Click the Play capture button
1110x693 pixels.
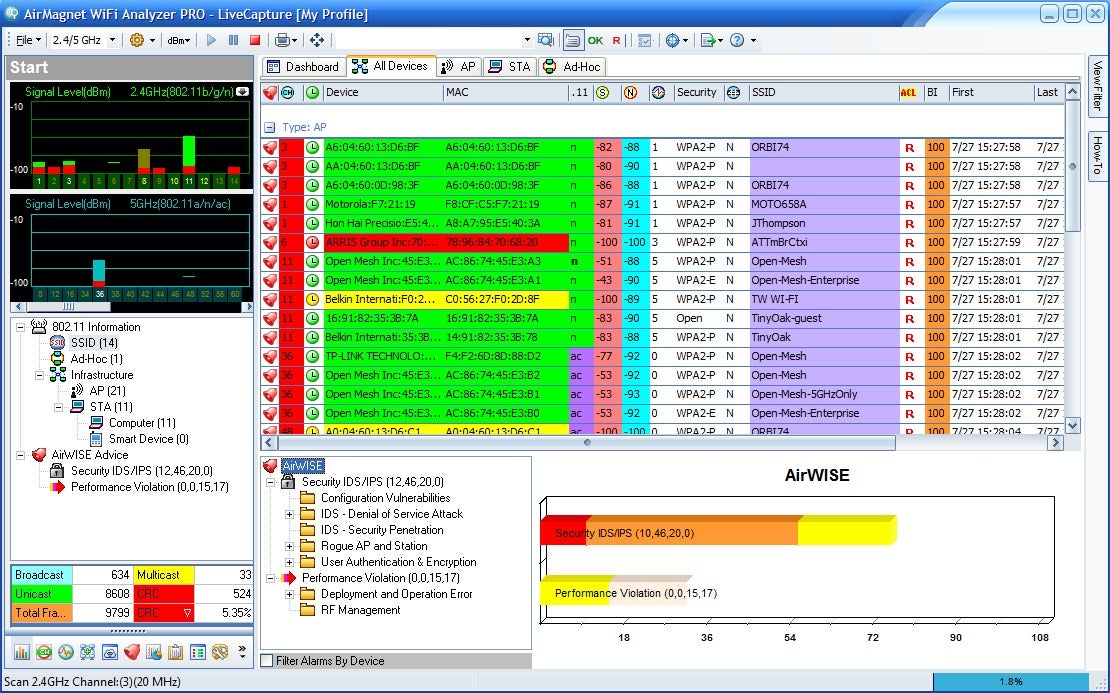pyautogui.click(x=211, y=40)
